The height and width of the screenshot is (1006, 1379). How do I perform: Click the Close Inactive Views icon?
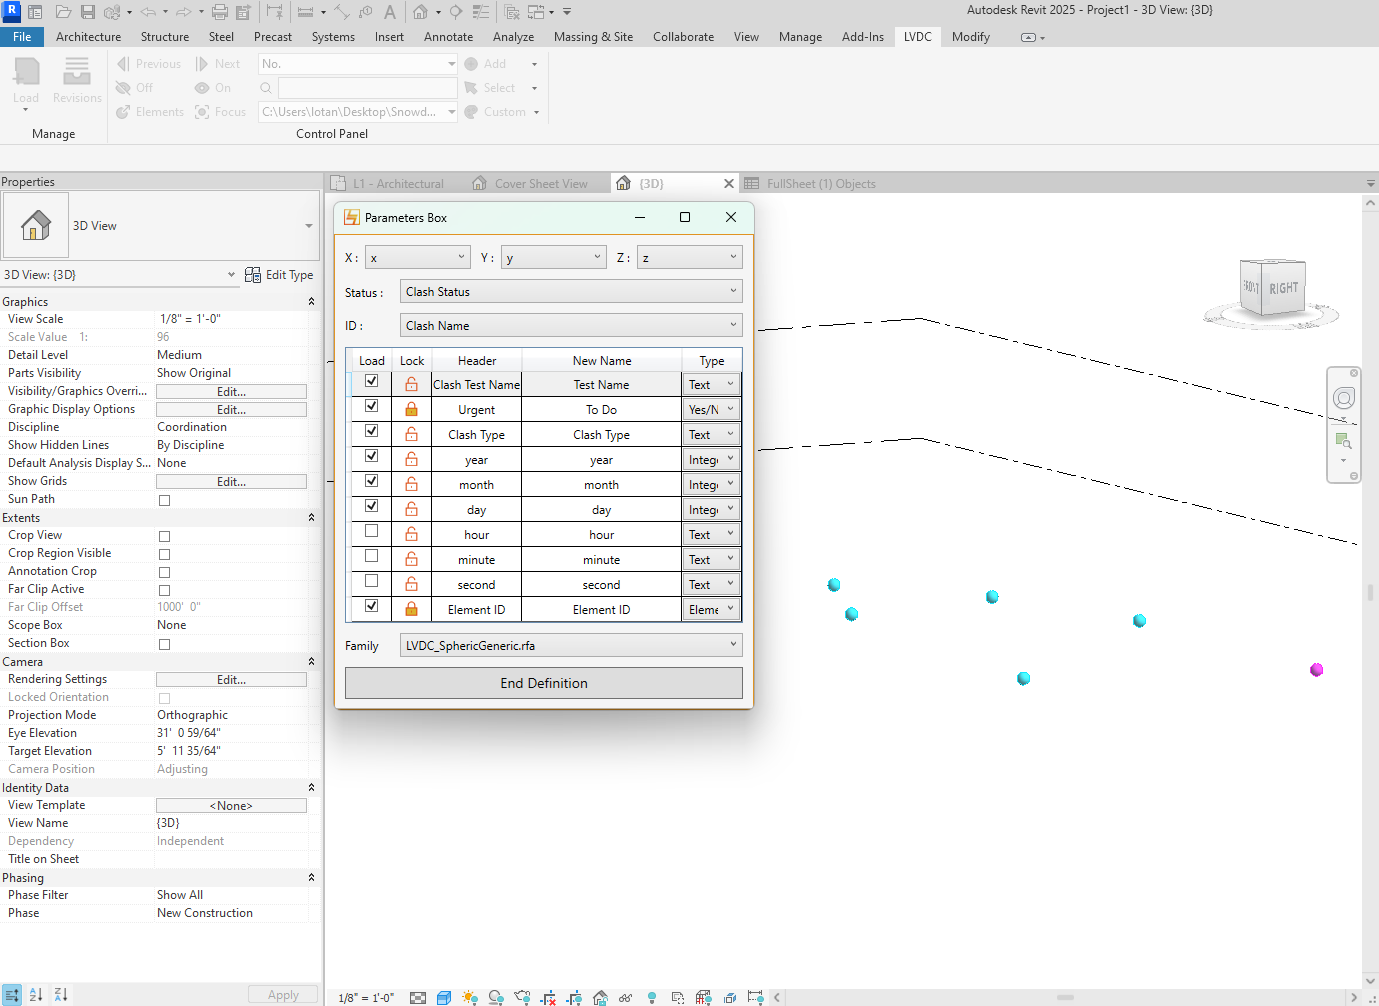(x=512, y=12)
